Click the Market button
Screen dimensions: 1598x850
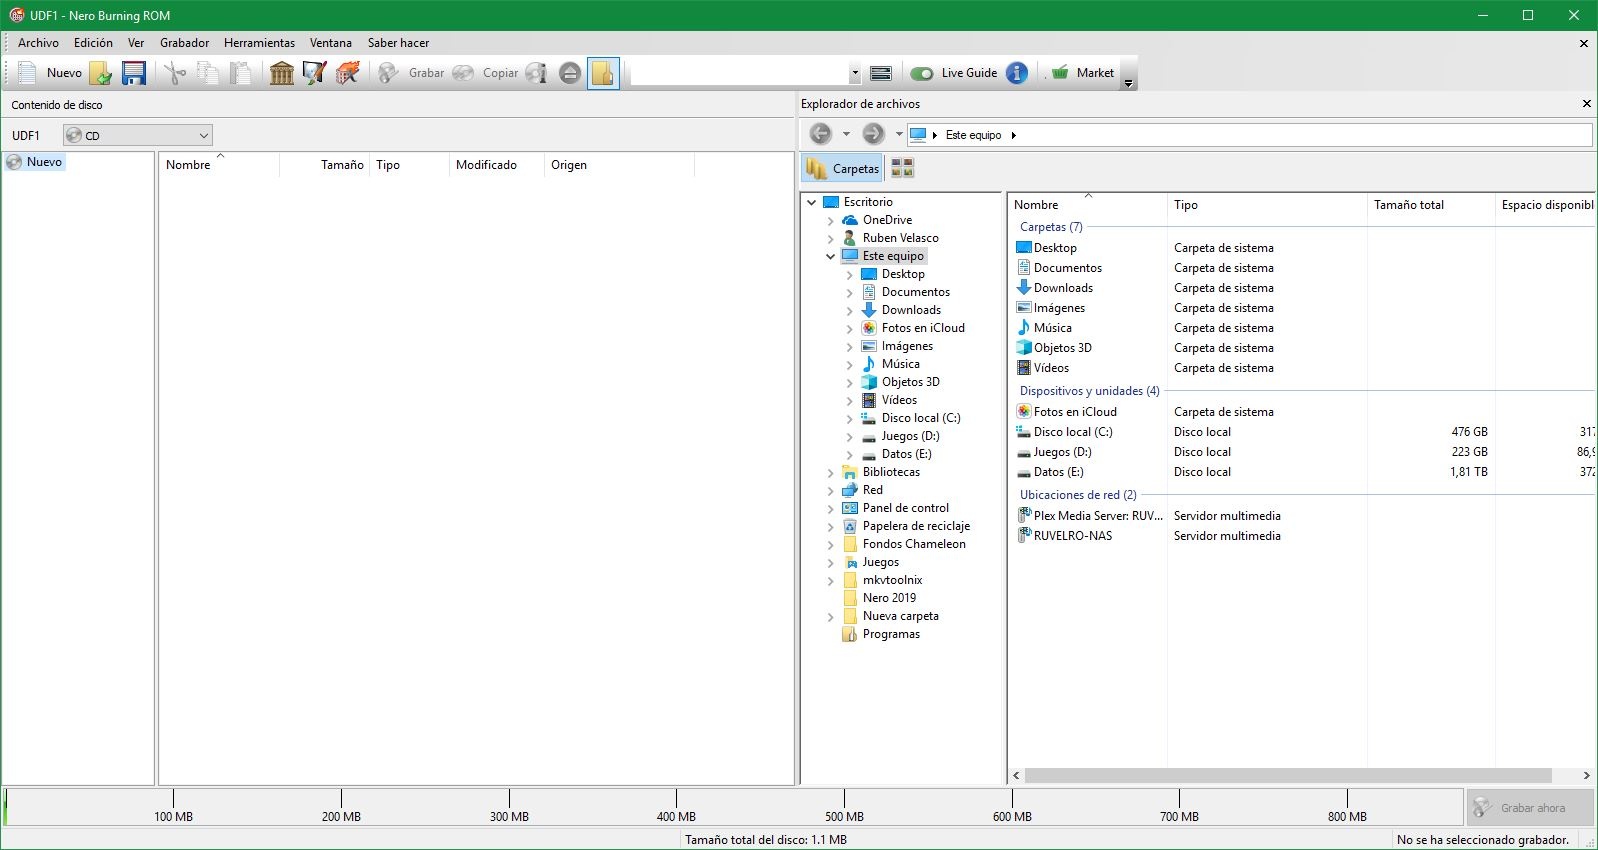[1083, 73]
